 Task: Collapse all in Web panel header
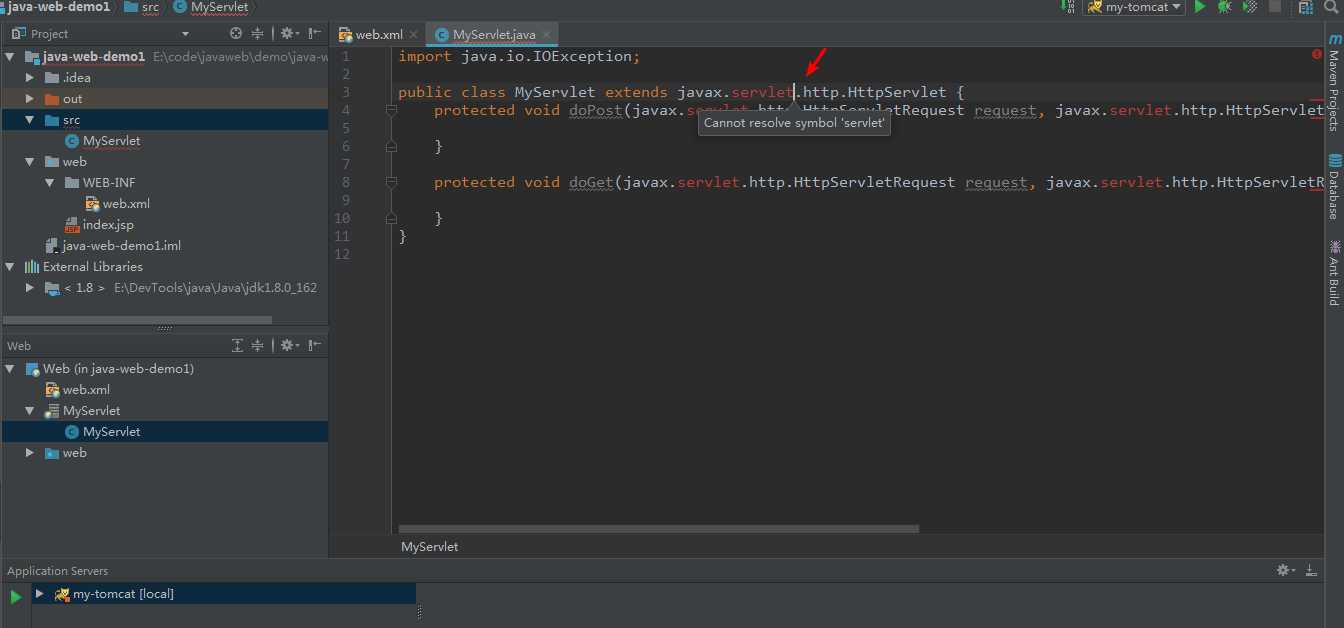[257, 345]
